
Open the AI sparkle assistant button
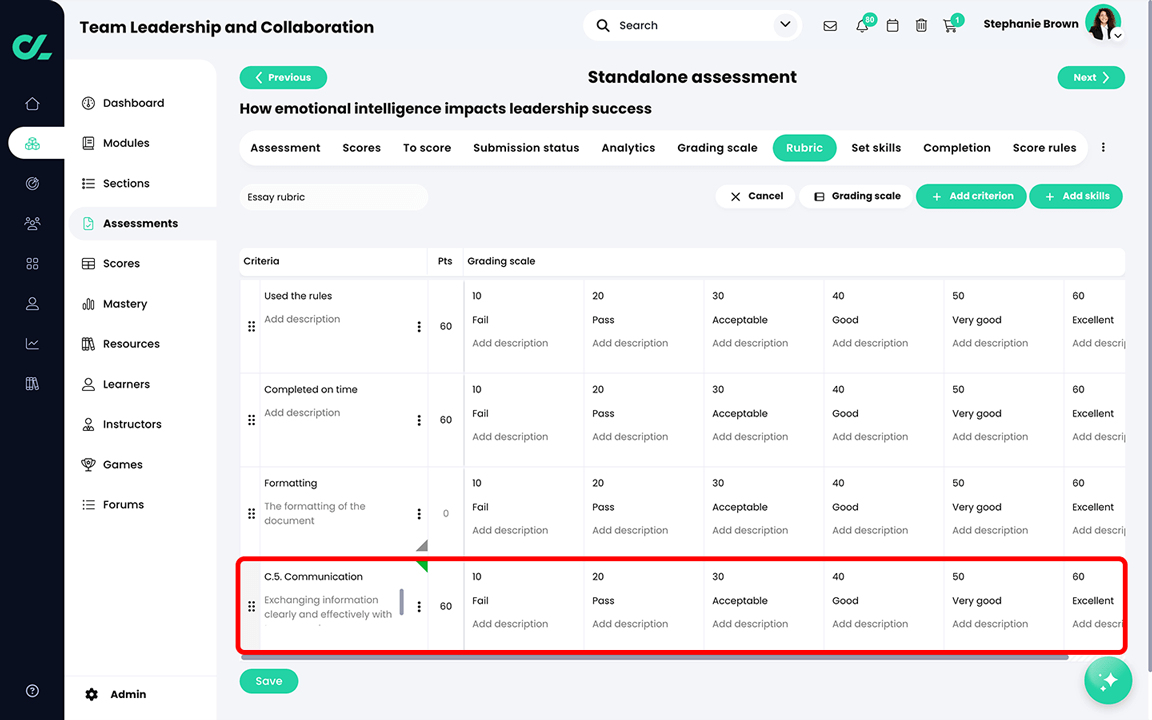[1108, 680]
